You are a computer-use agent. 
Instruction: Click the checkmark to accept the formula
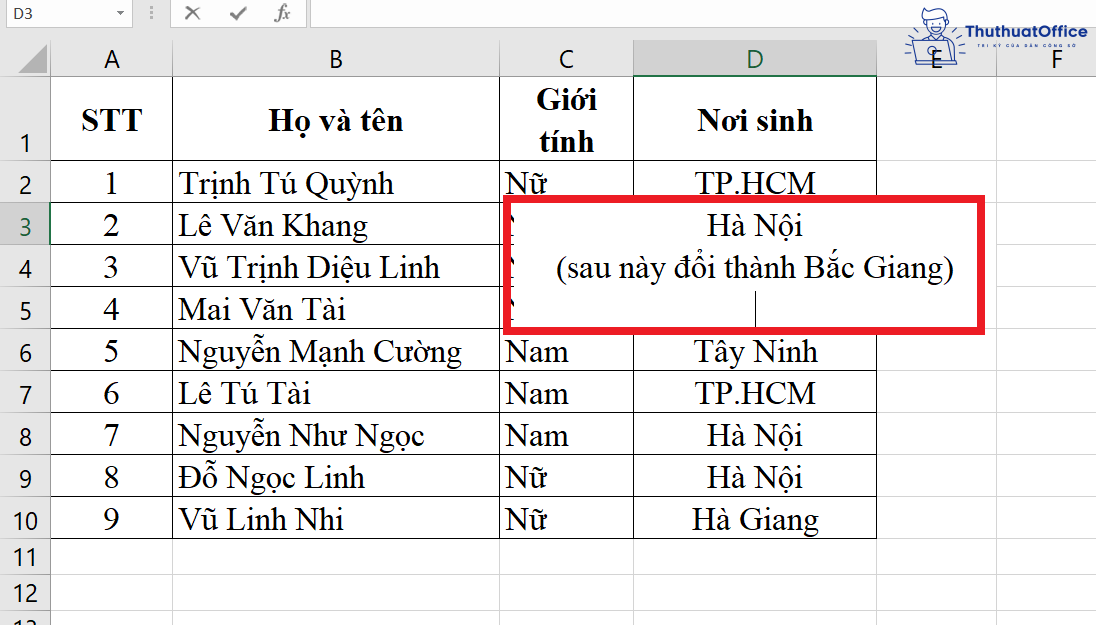point(237,14)
